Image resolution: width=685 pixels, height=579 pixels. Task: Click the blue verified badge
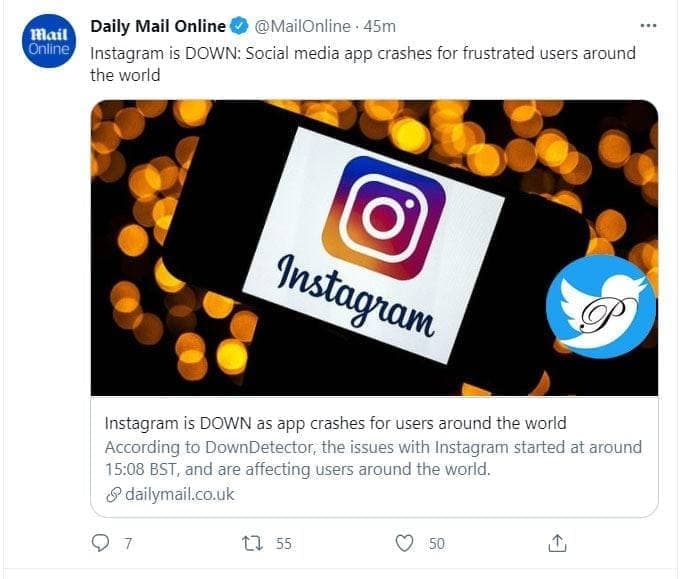click(239, 27)
